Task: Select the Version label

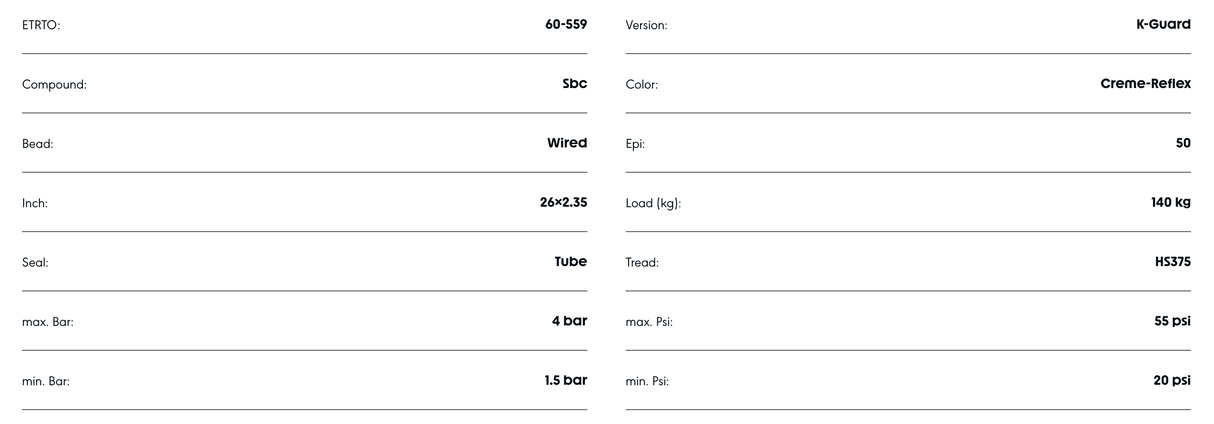Action: coord(646,25)
